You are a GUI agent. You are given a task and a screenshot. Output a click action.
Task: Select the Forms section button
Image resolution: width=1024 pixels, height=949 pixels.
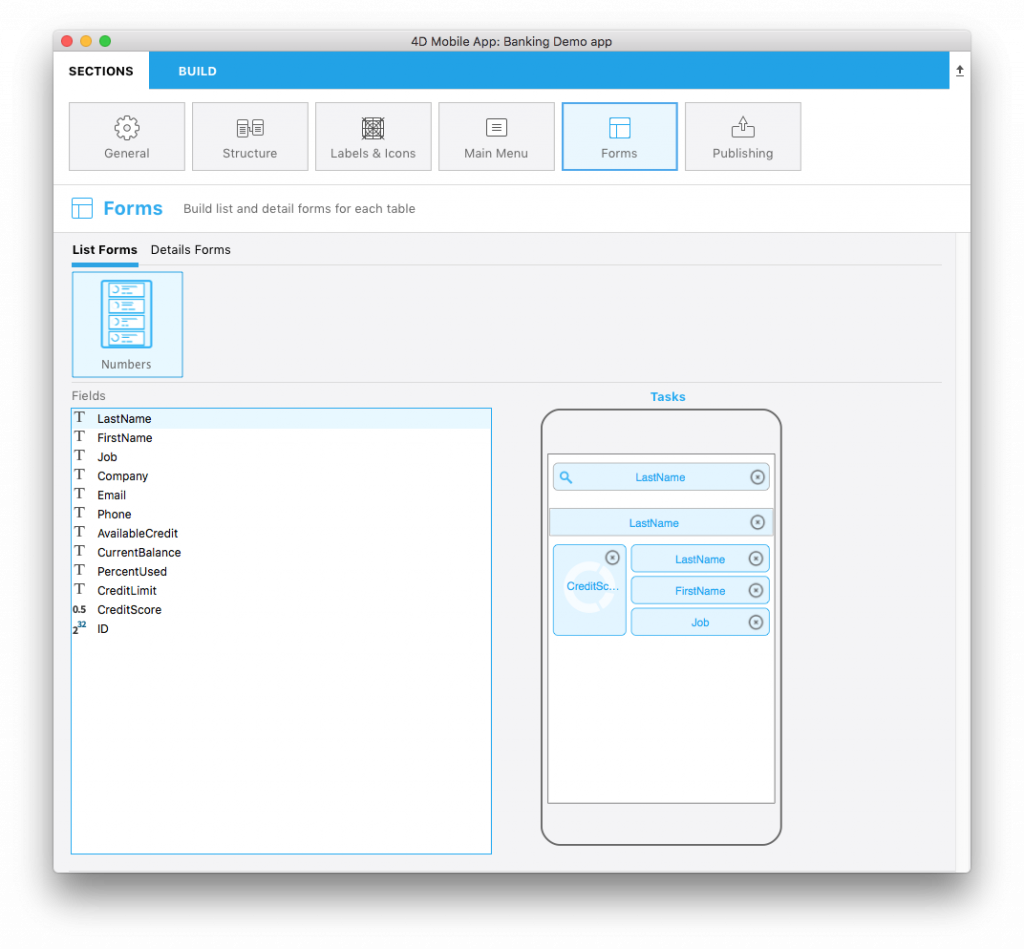(x=619, y=137)
